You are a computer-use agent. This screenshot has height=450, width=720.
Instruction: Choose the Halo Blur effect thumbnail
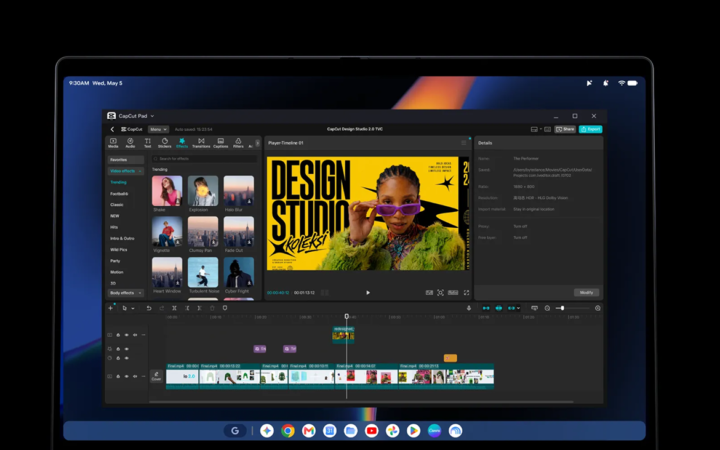239,191
